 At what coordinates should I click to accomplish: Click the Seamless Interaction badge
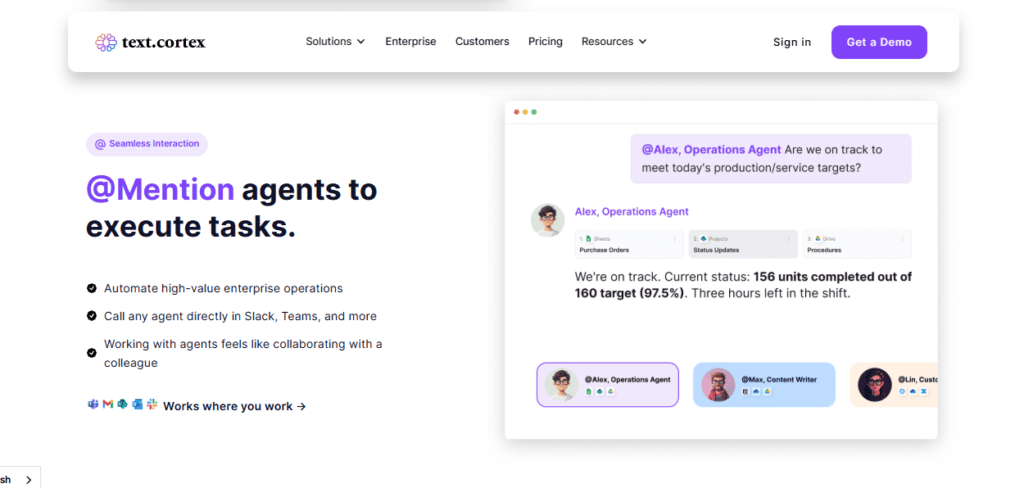(147, 144)
